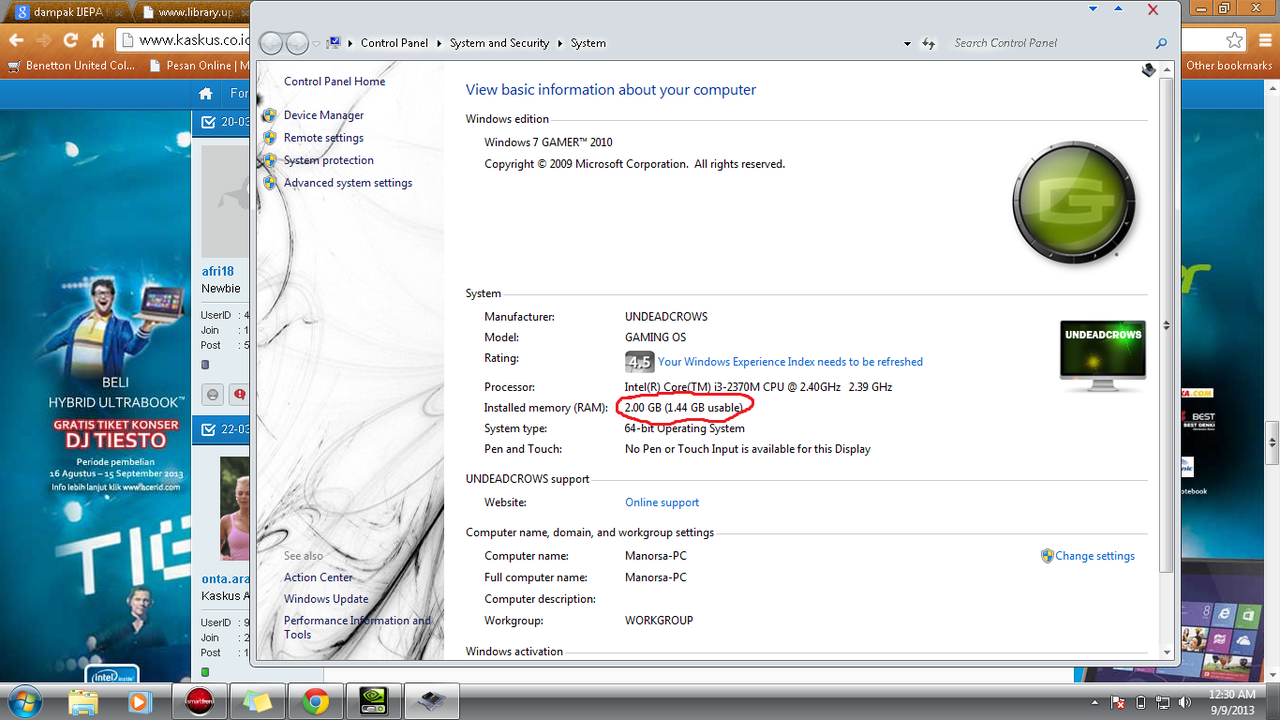
Task: Open Action Center
Action: pyautogui.click(x=318, y=578)
